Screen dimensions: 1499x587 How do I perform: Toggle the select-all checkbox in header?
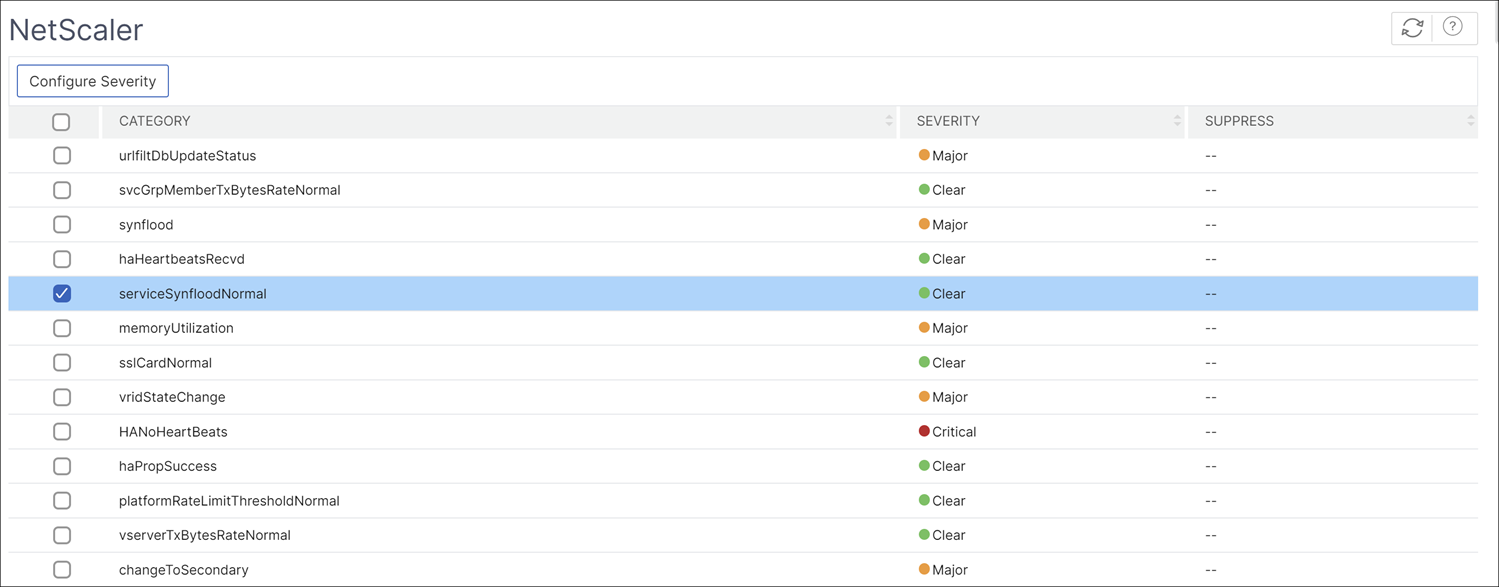[x=61, y=122]
